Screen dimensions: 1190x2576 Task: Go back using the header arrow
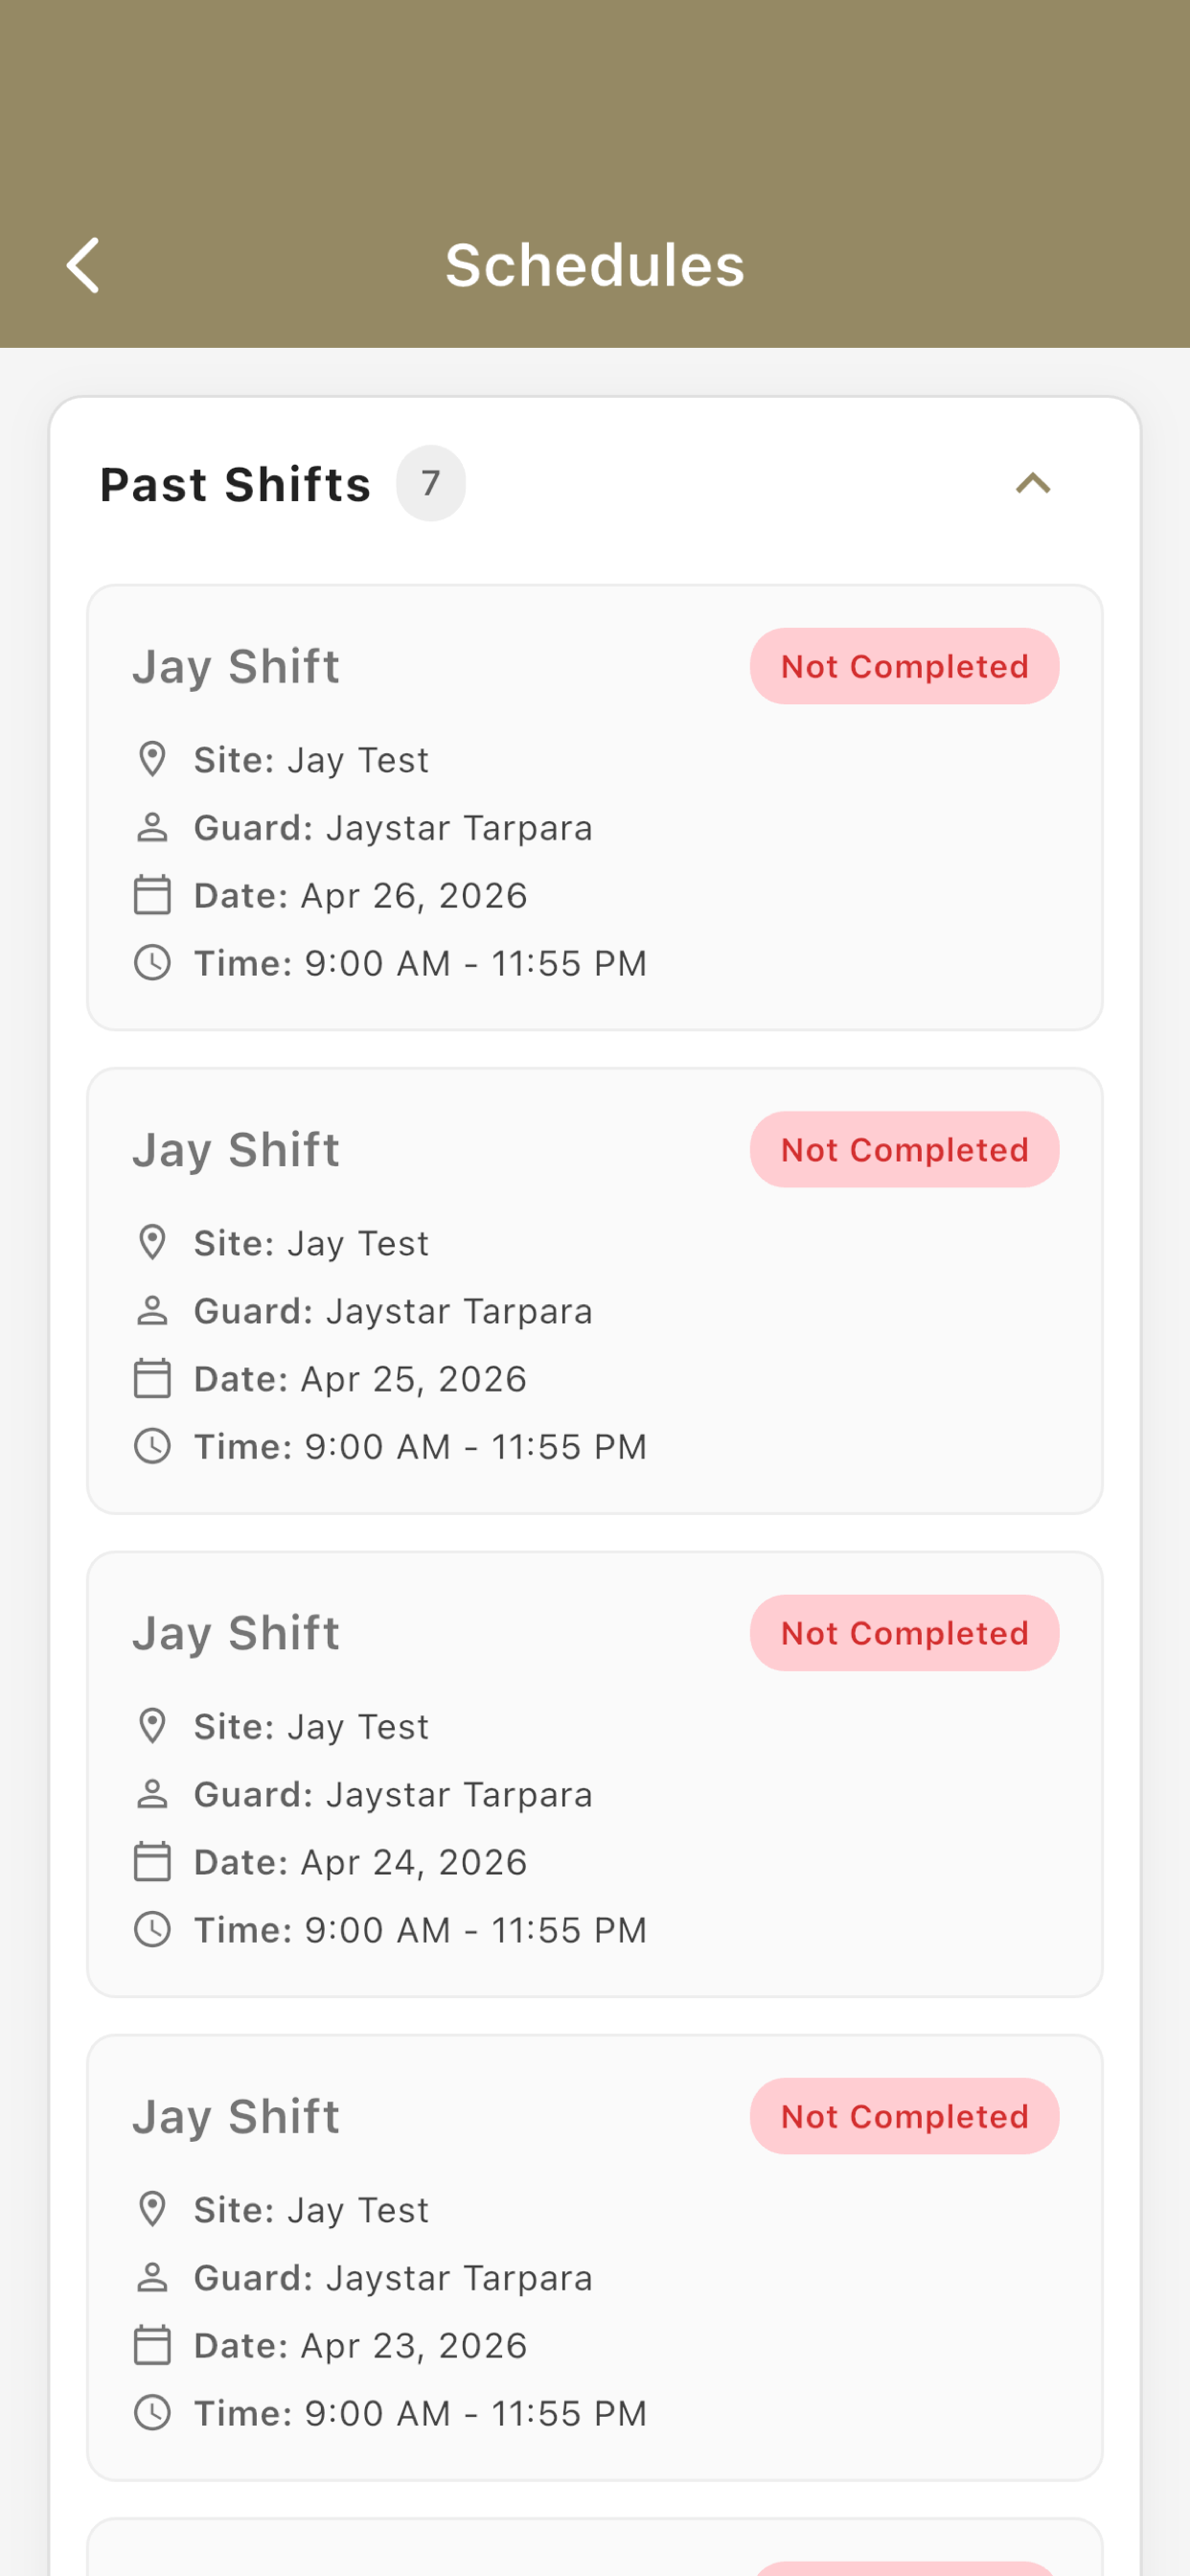(x=83, y=265)
